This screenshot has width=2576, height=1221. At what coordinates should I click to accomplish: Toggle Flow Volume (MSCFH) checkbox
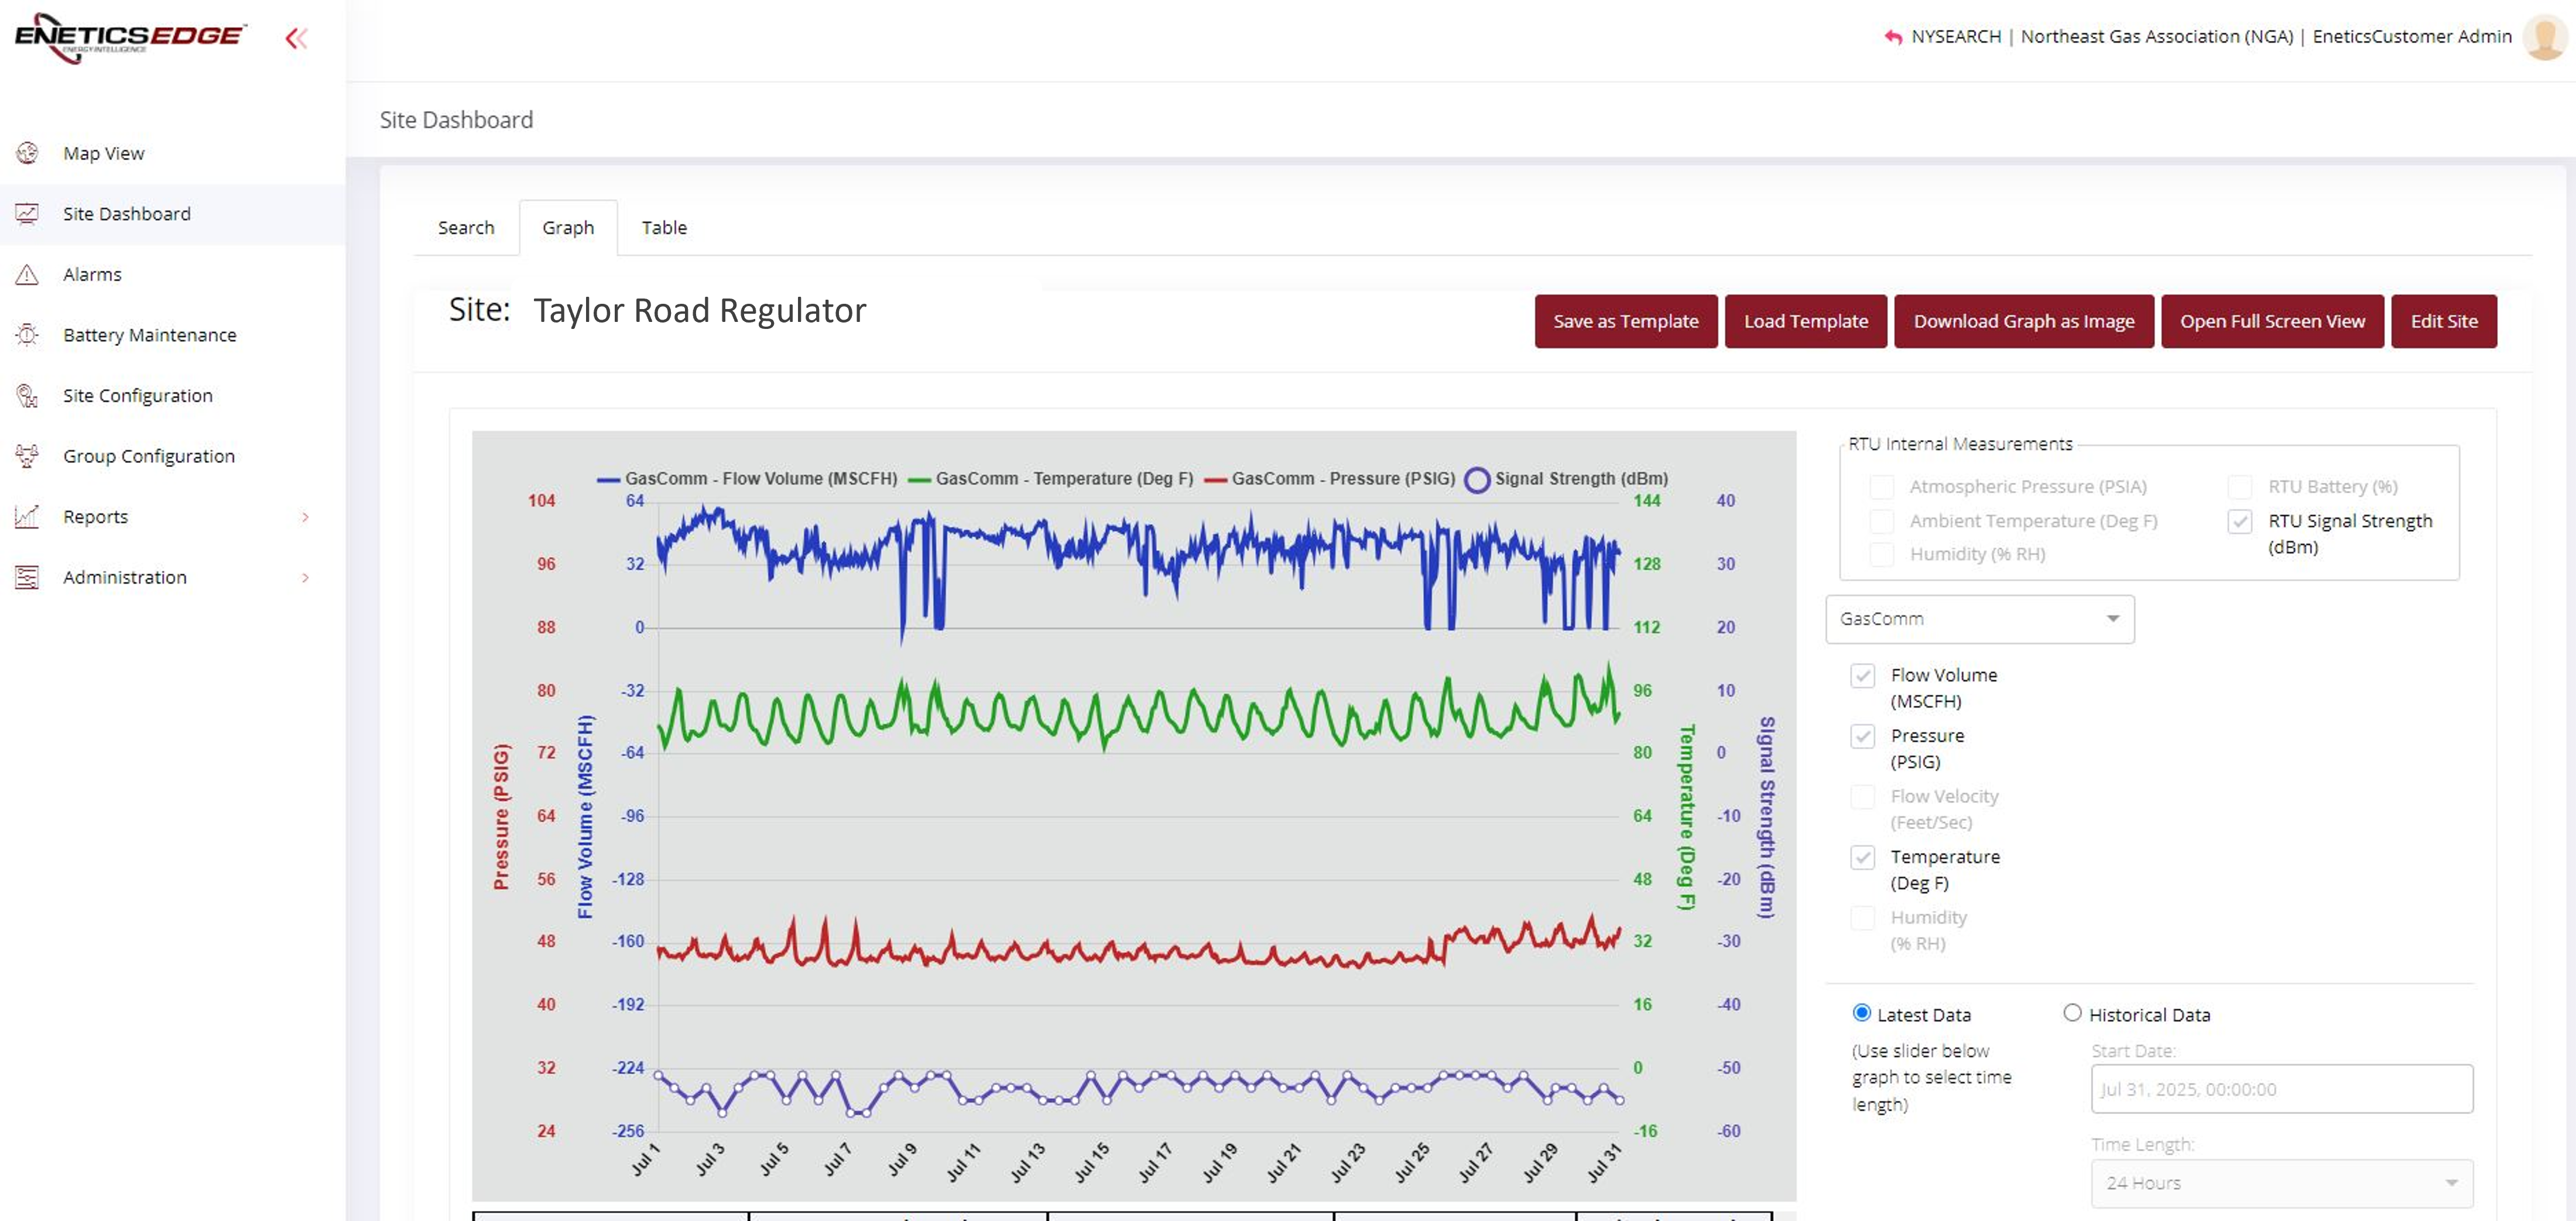(1862, 676)
